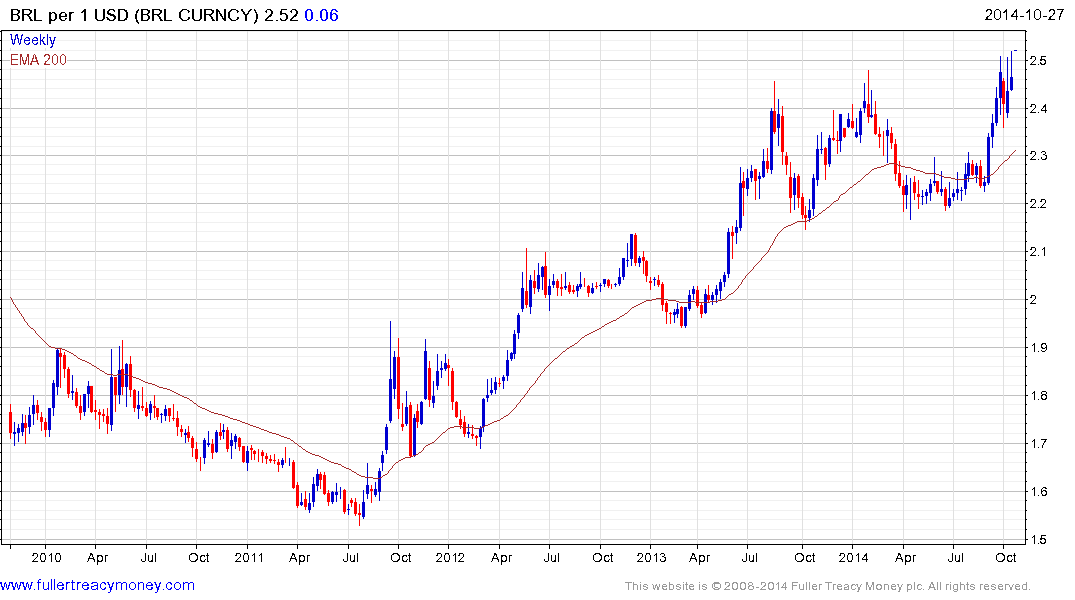Click the 2.1 price axis label
Screen dimensions: 1075x600
coord(1038,252)
